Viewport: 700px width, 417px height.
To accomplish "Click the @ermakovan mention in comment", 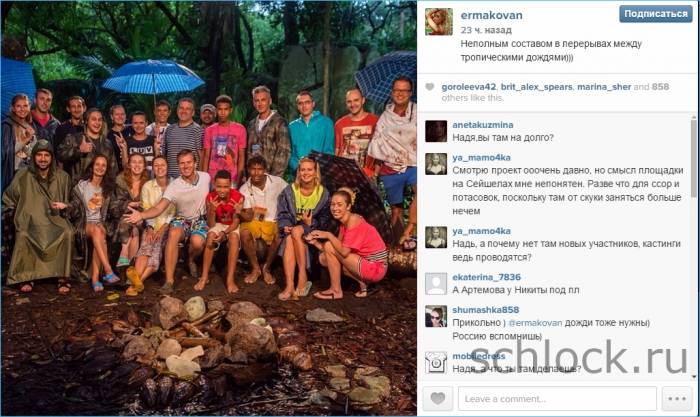I will click(535, 323).
